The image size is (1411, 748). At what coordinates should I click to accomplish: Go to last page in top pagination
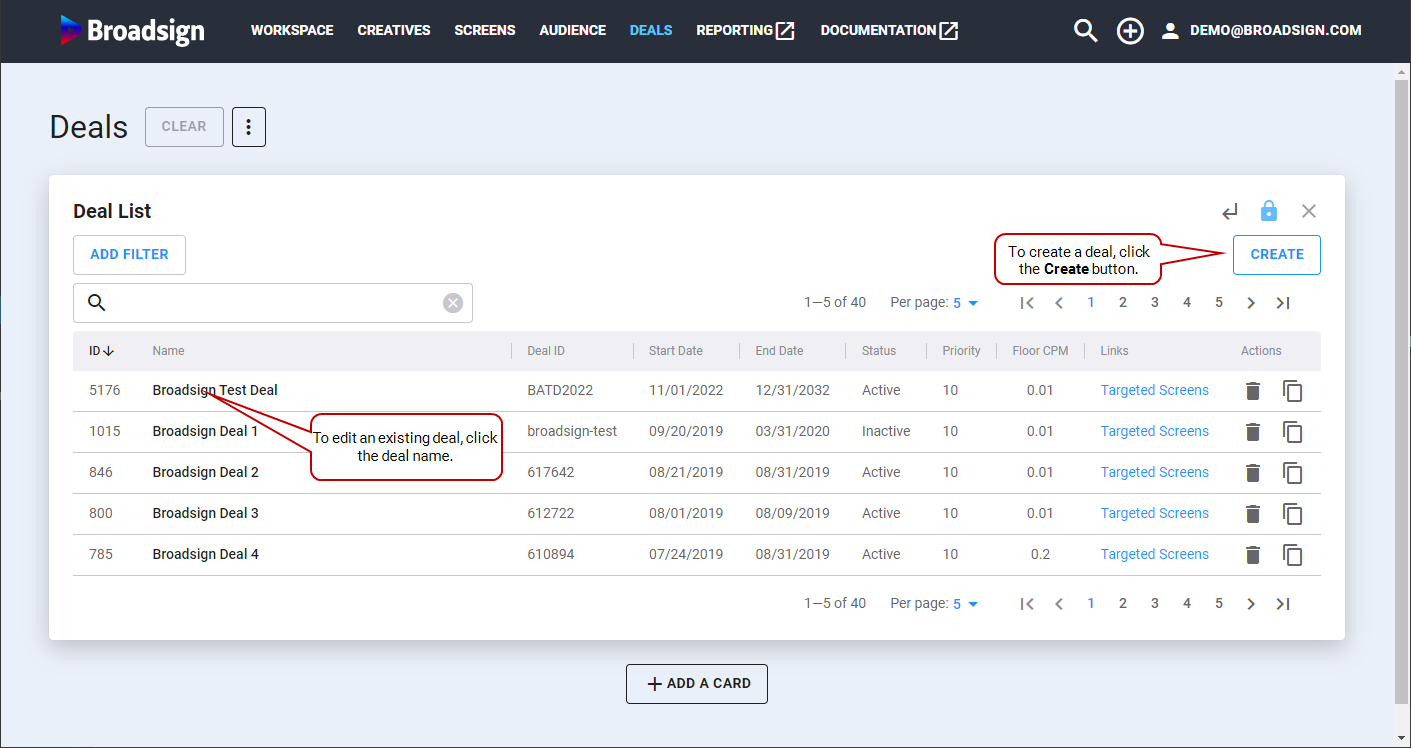point(1283,303)
